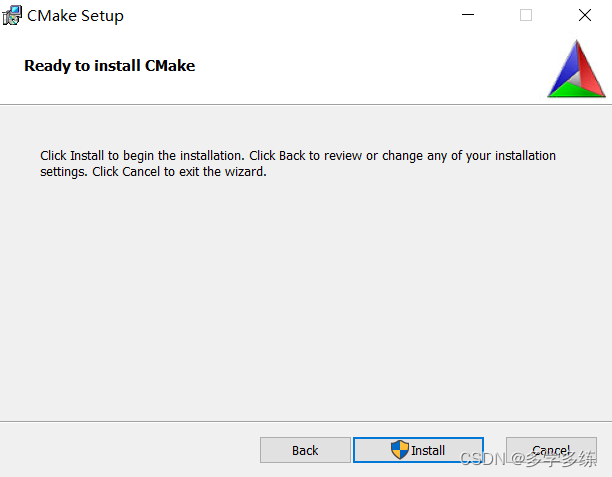Screen dimensions: 612x477
Task: Click the 'settings. Click Cancel to exit' text line
Action: pyautogui.click(x=153, y=172)
